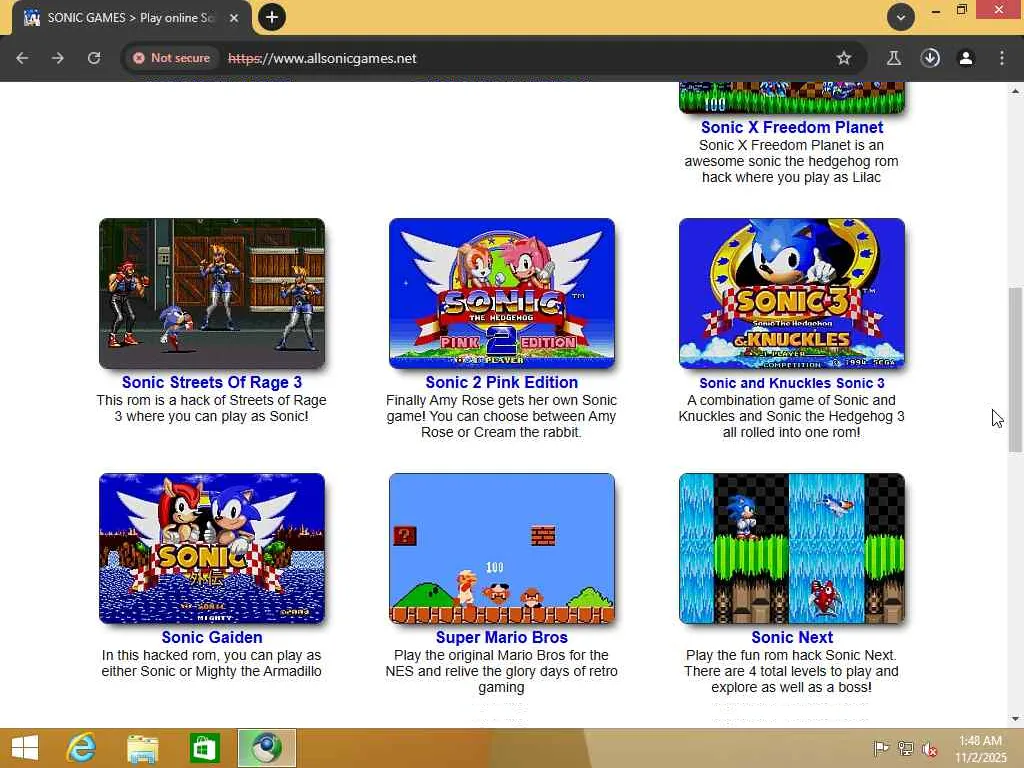1024x768 pixels.
Task: Open the Sonic X Freedom Planet link
Action: click(x=792, y=127)
